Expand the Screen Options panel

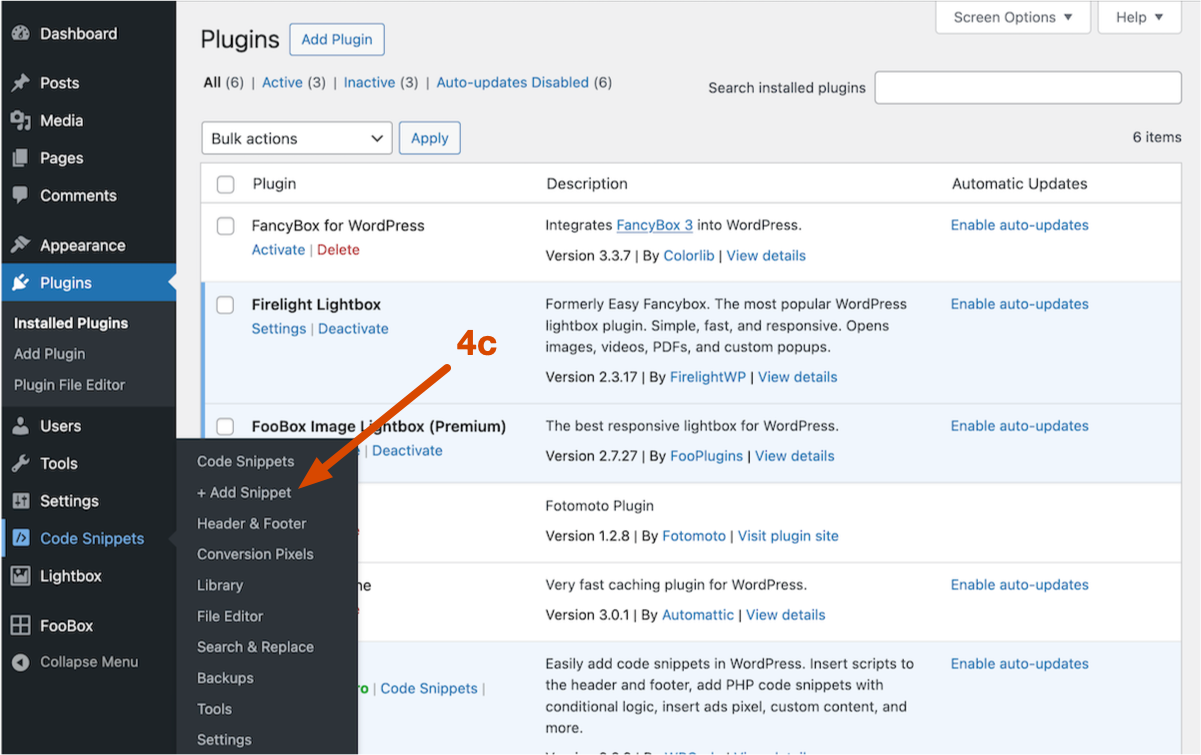coord(1012,17)
